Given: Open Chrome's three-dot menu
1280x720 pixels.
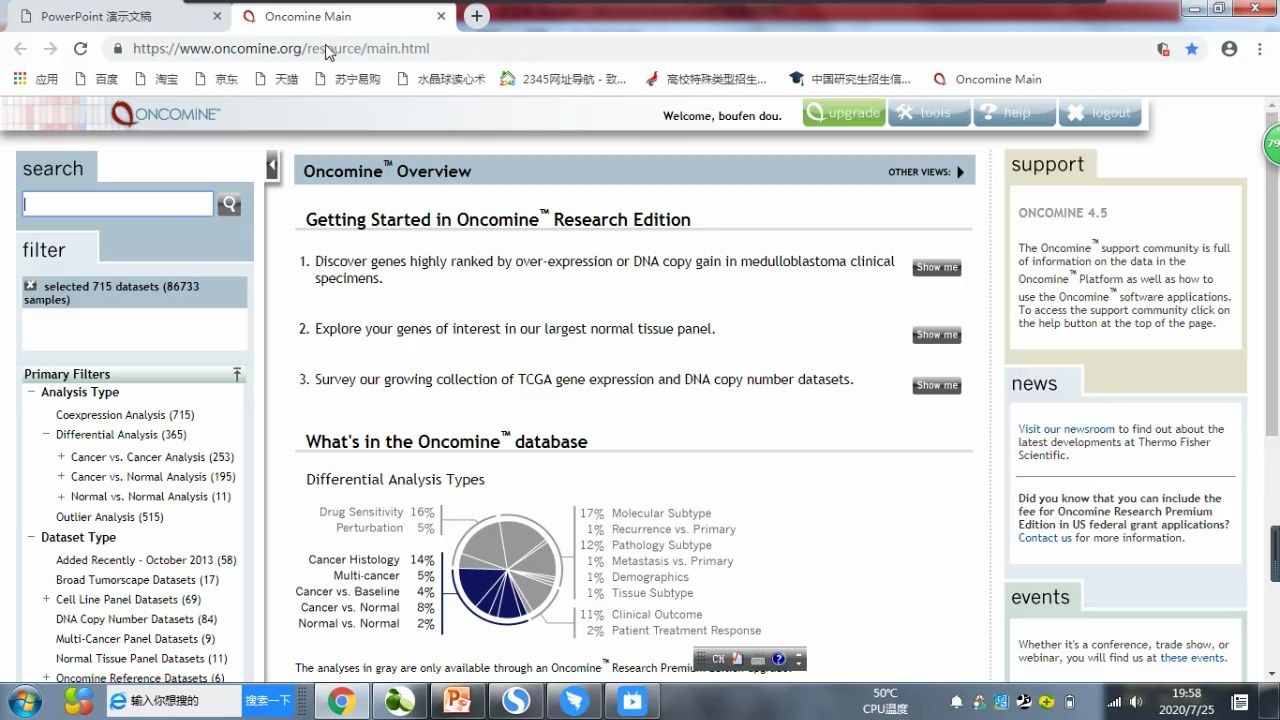Looking at the screenshot, I should [x=1259, y=48].
